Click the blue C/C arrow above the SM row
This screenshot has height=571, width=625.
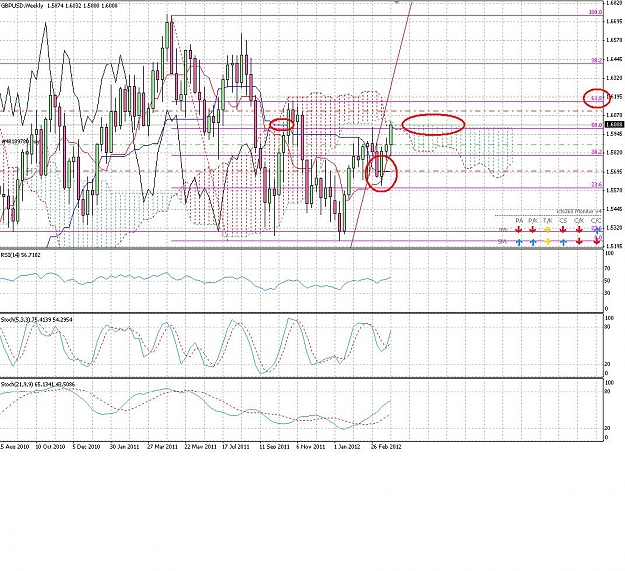coord(597,230)
